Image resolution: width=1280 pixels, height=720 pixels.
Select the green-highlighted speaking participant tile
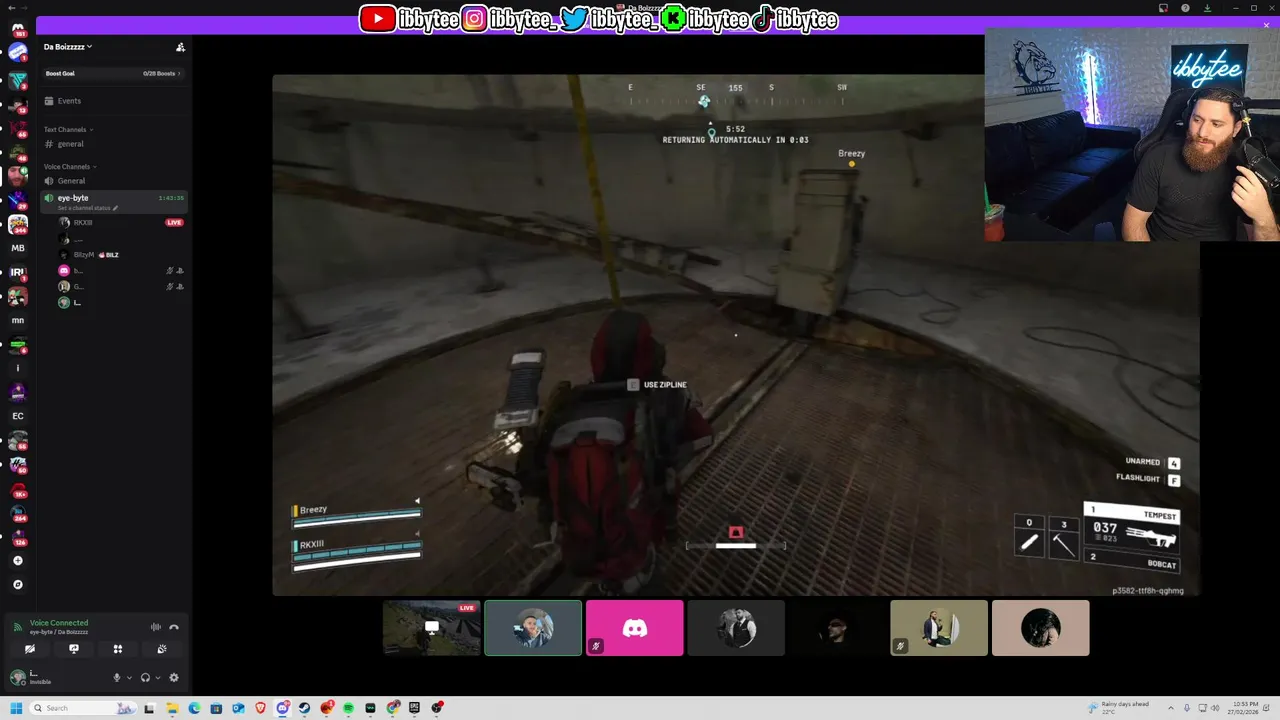coord(533,628)
